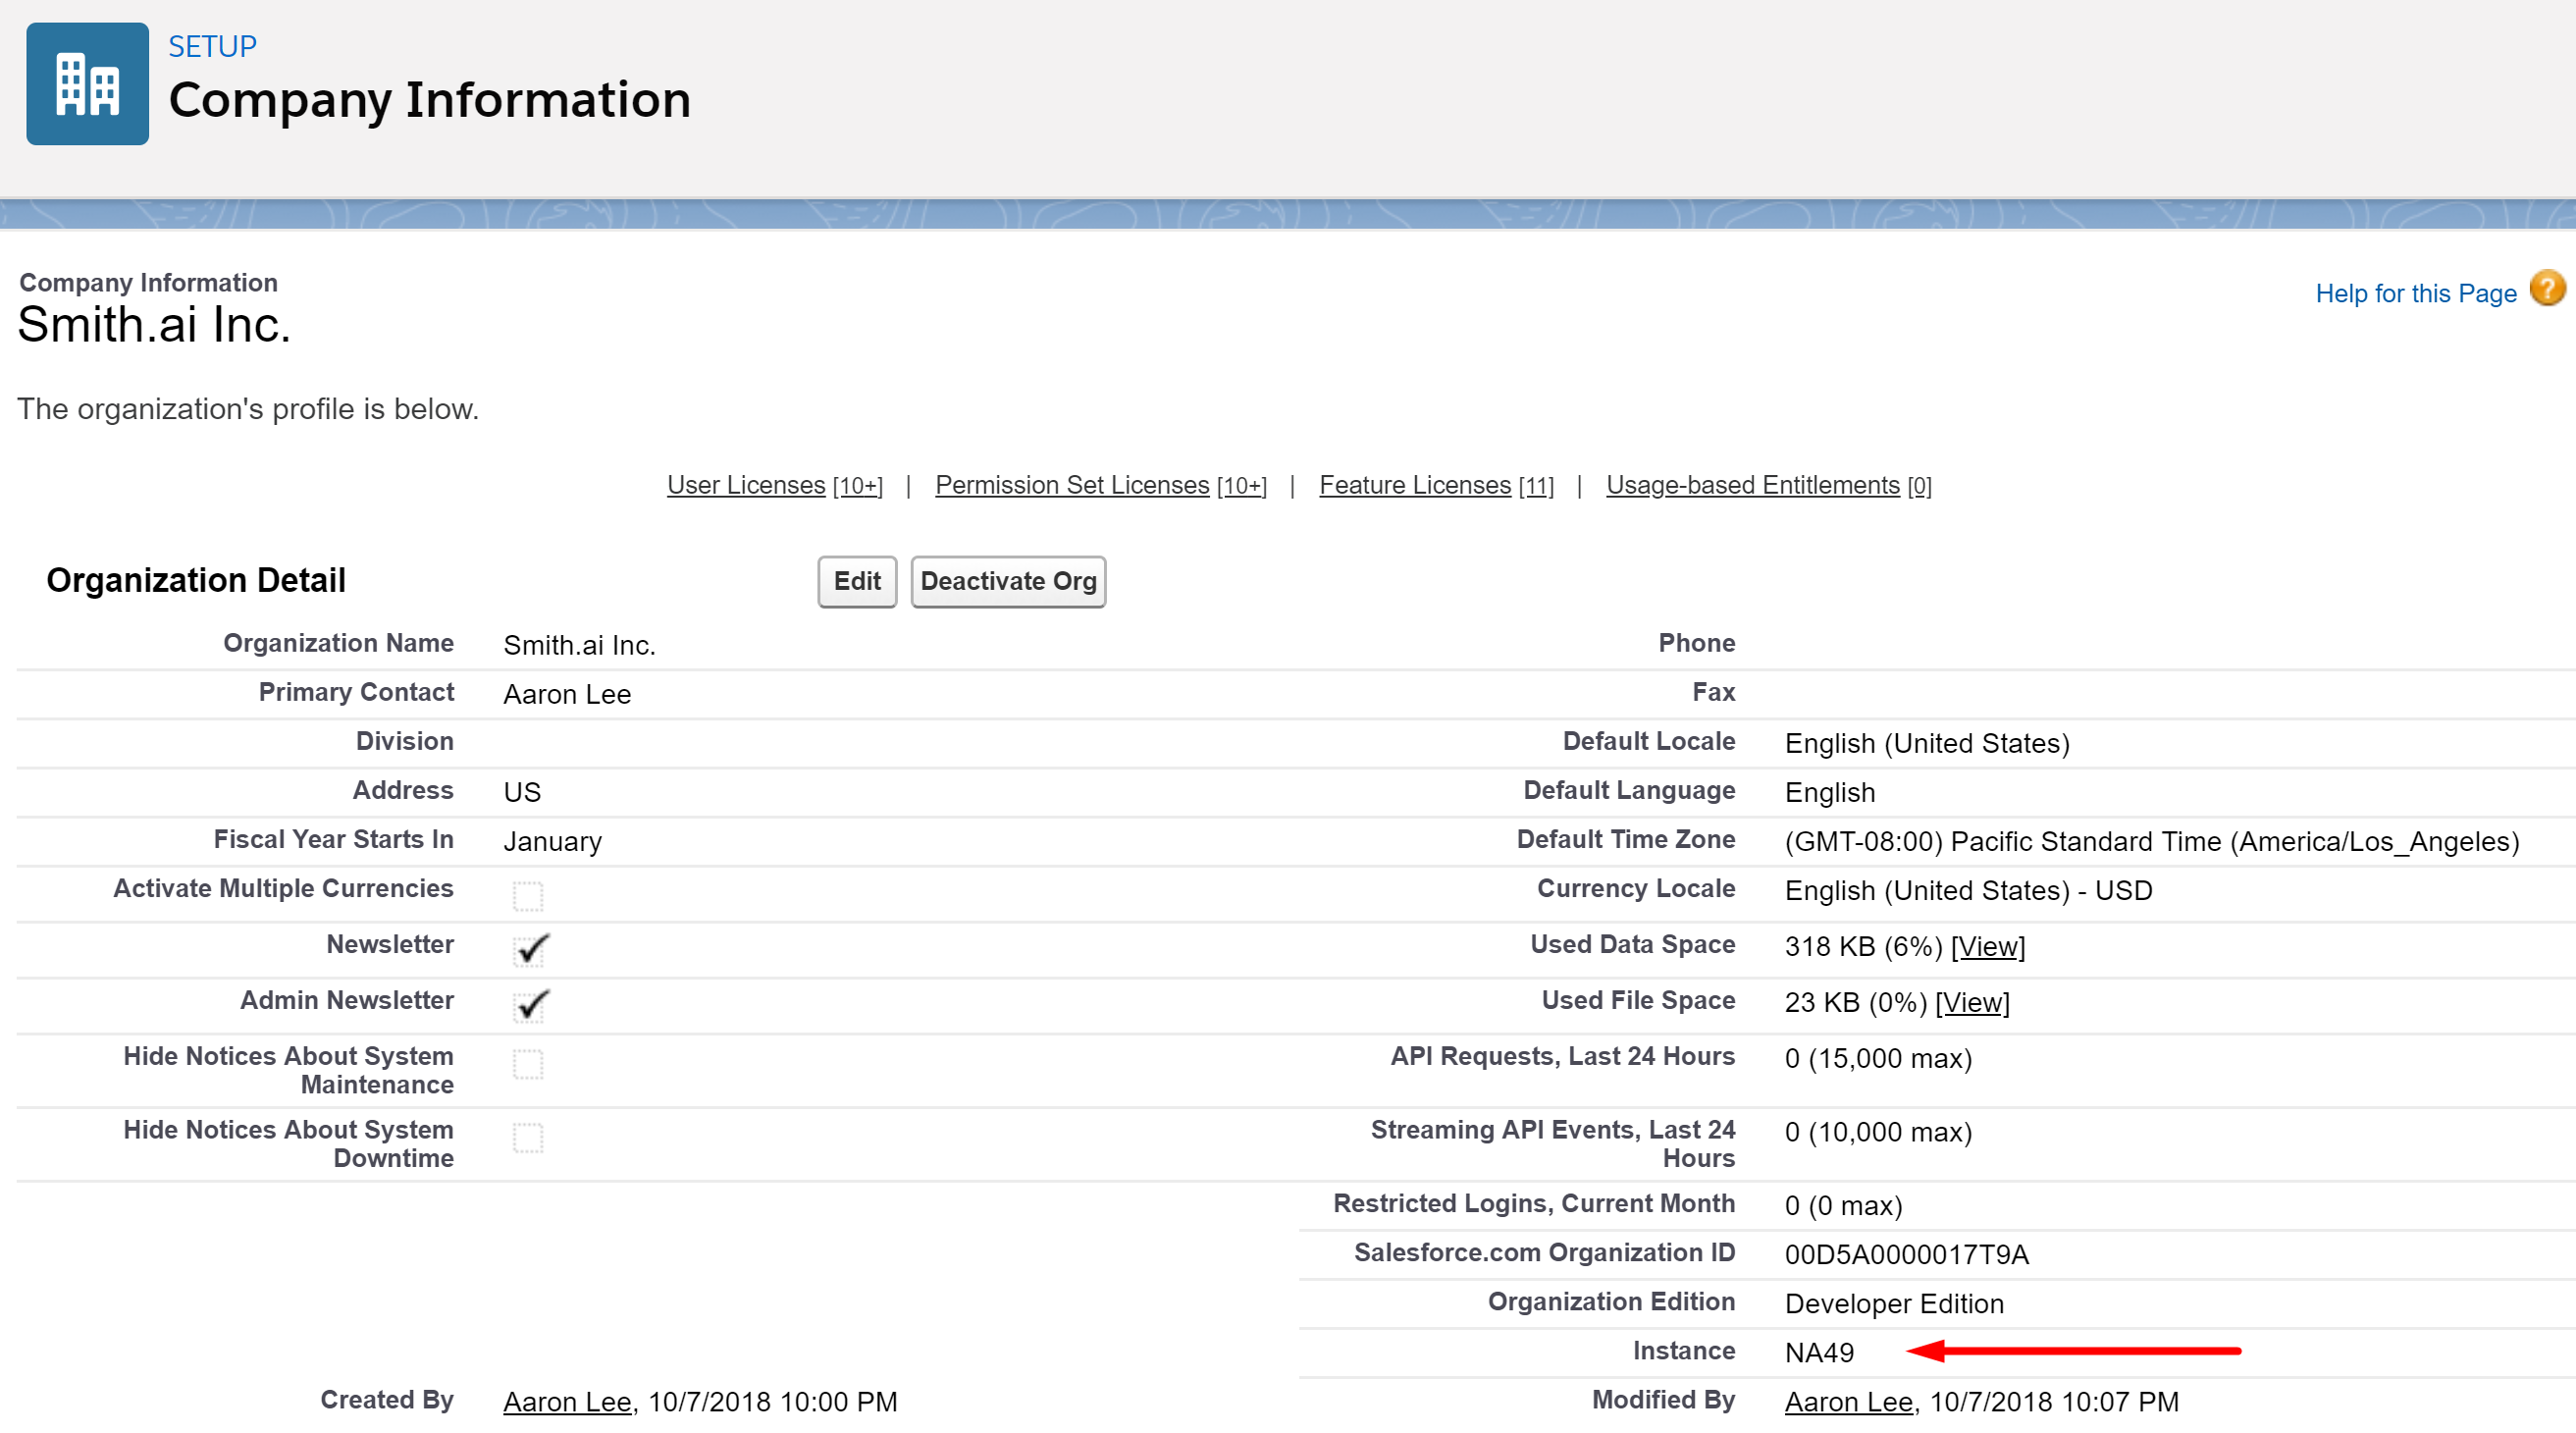
Task: Toggle the Admin Newsletter checkbox
Action: pyautogui.click(x=530, y=1005)
